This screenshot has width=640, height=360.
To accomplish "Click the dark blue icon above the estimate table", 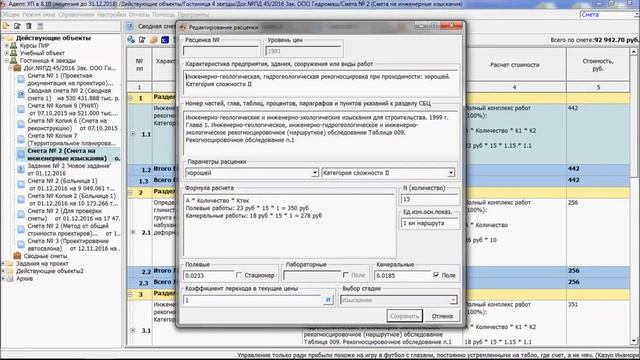I will click(x=165, y=40).
